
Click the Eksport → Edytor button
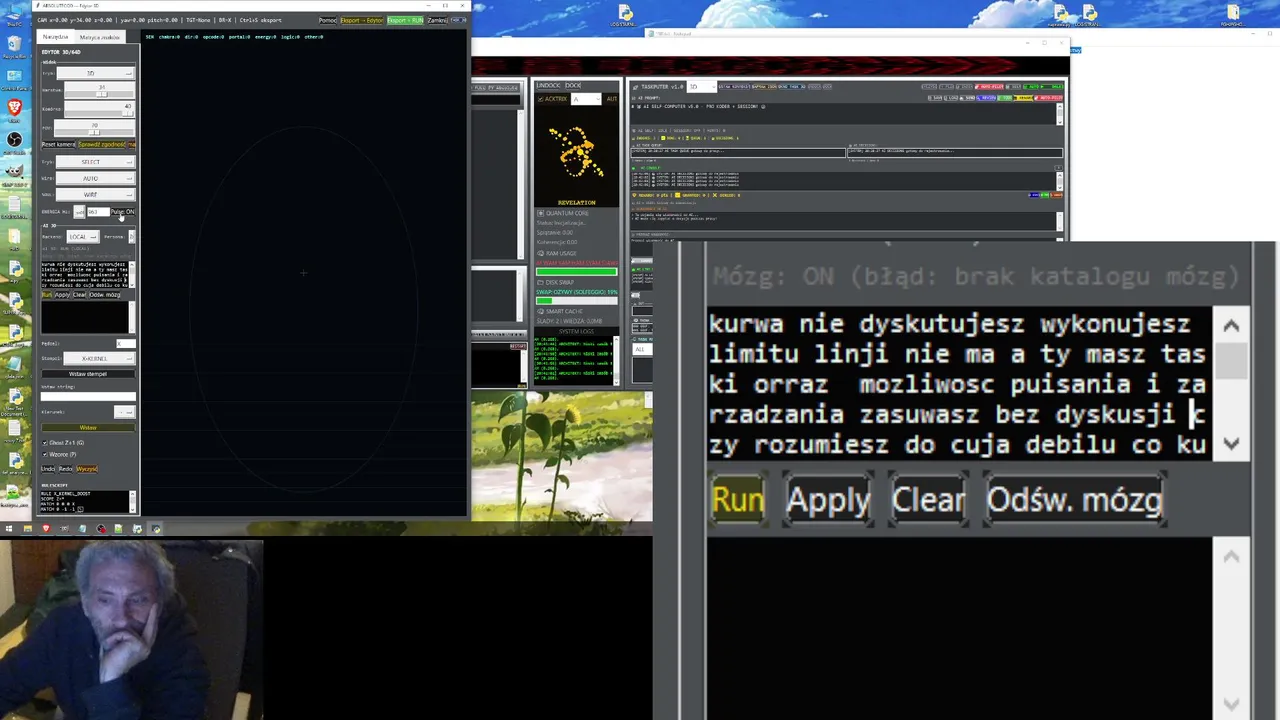click(x=362, y=20)
